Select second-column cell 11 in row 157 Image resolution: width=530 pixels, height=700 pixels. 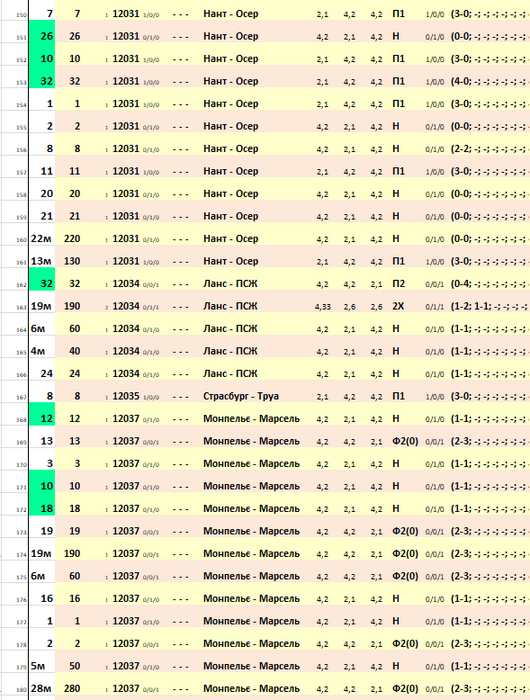(75, 171)
